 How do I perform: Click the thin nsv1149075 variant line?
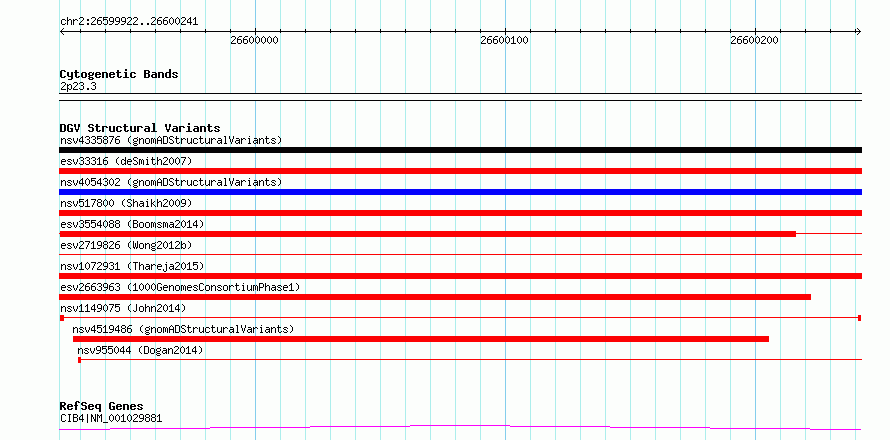pos(460,318)
